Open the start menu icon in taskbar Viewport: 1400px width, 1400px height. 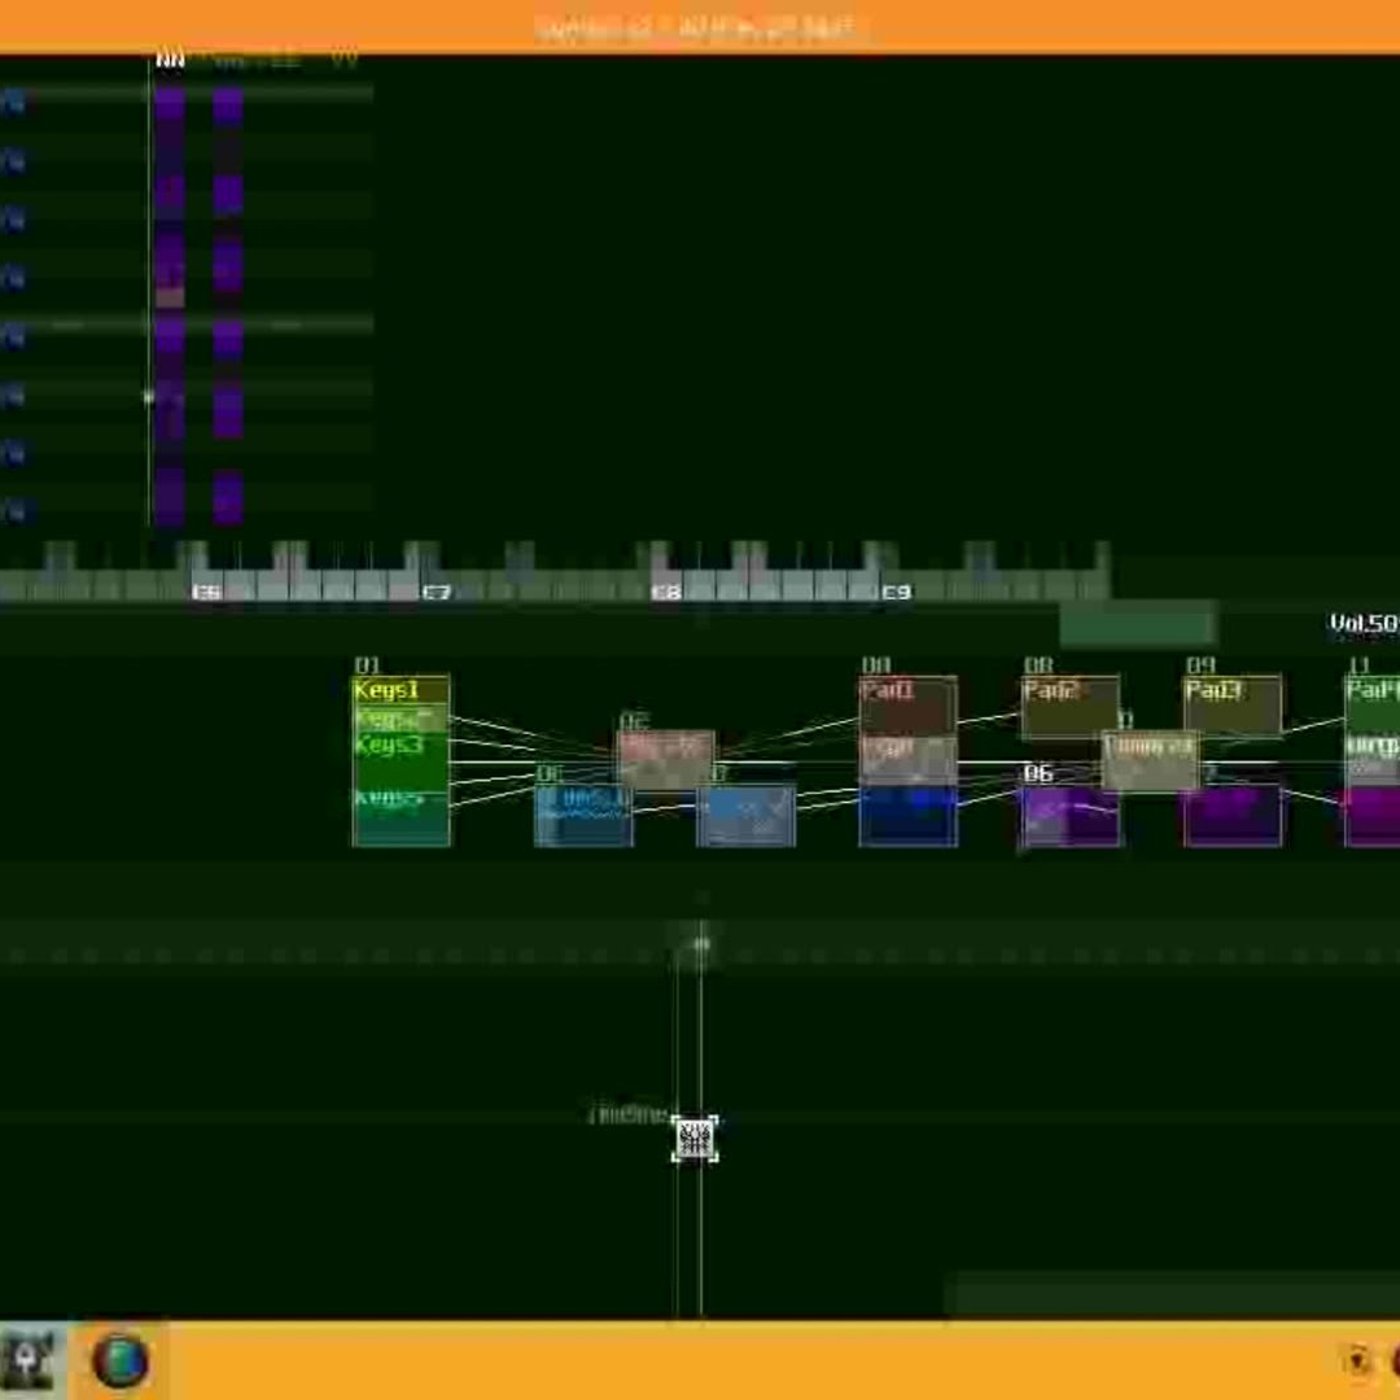pyautogui.click(x=27, y=1361)
